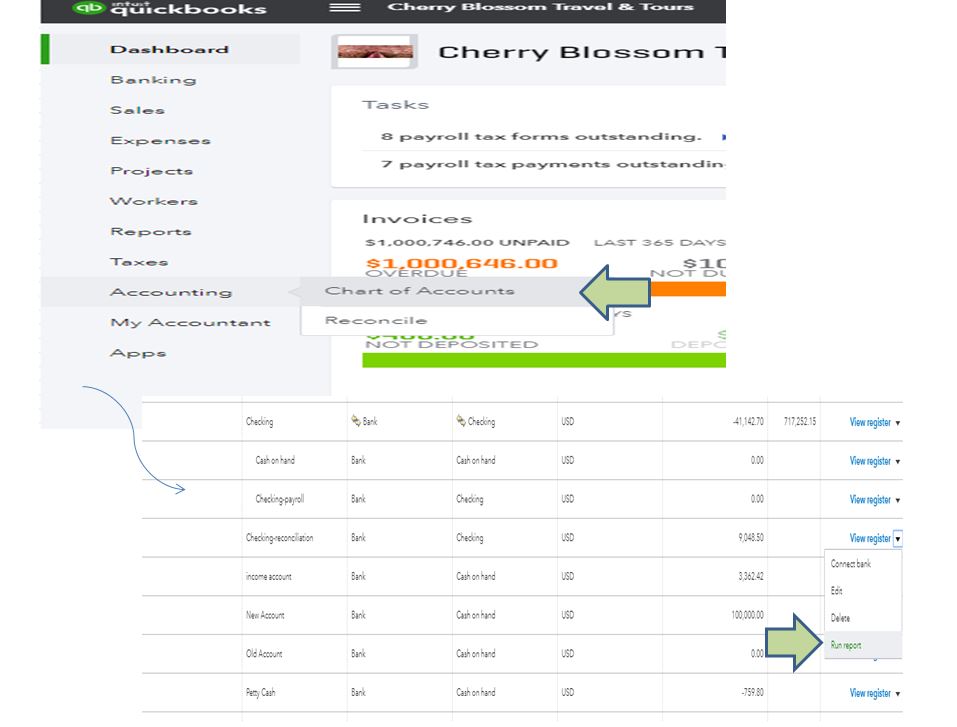
Task: Click the QuickBooks logo icon
Action: [89, 8]
